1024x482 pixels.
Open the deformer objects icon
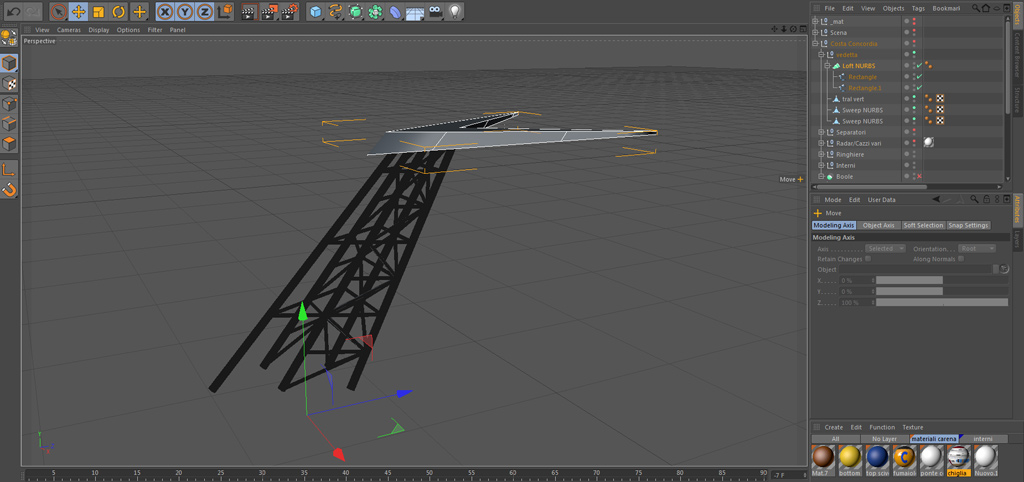(x=396, y=11)
